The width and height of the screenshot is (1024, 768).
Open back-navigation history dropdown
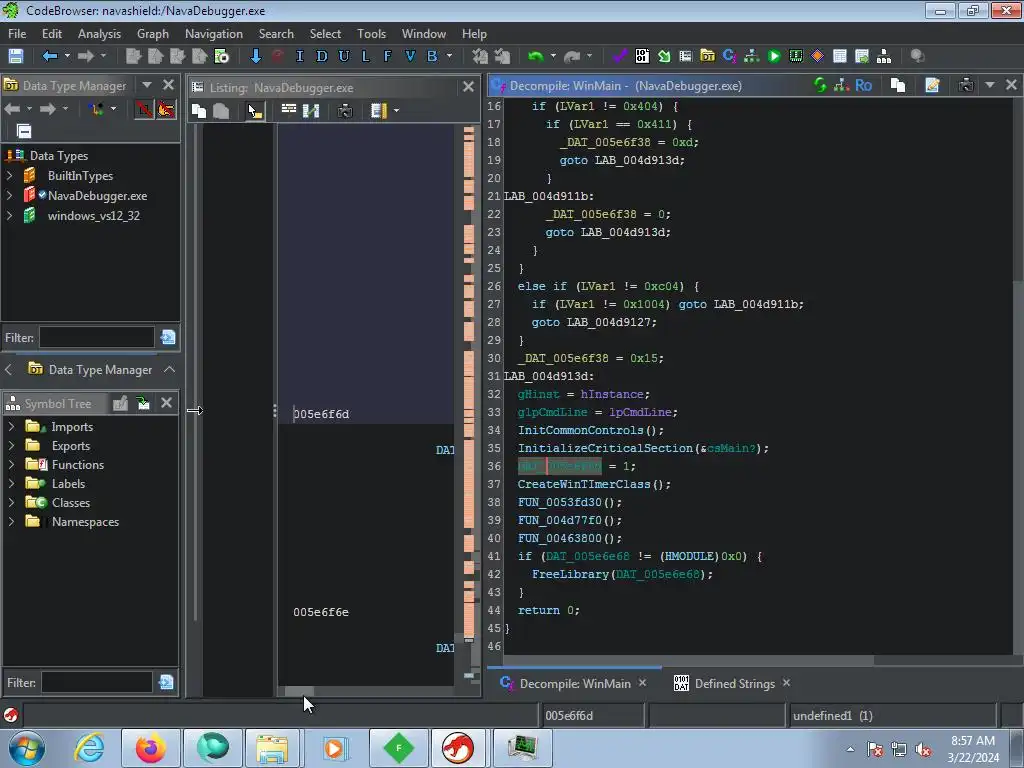(67, 56)
